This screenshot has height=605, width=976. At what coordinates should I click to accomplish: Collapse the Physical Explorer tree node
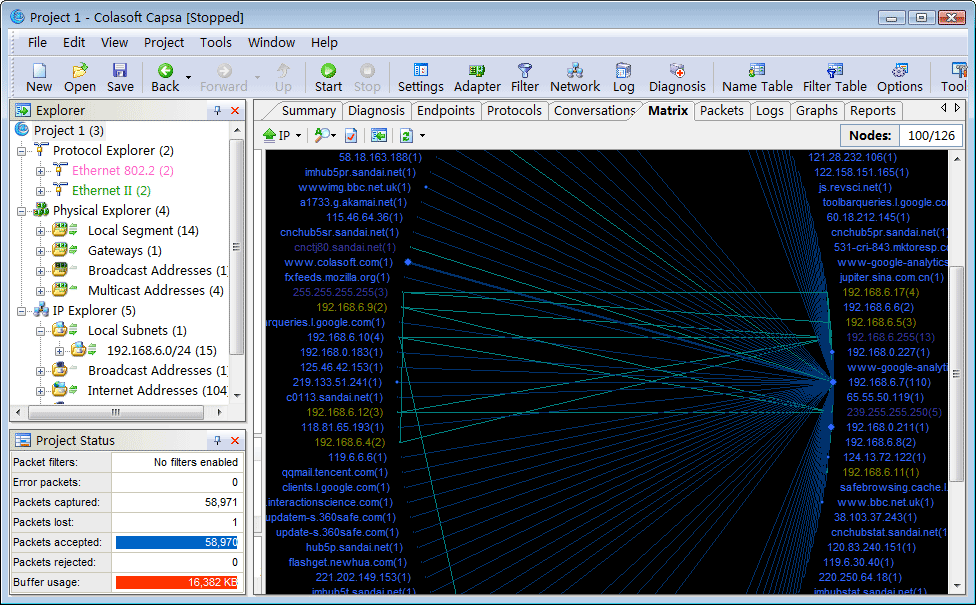tap(22, 210)
